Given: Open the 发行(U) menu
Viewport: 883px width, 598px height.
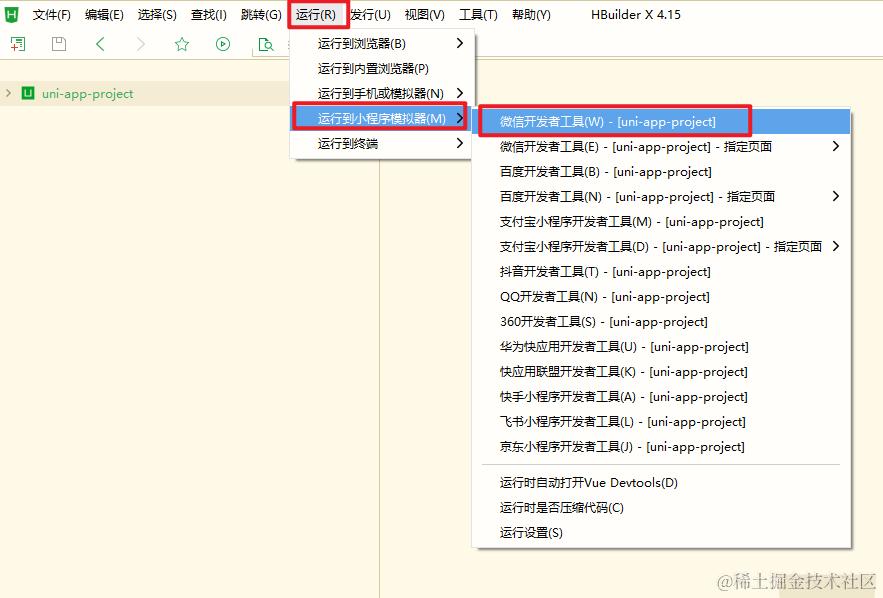Looking at the screenshot, I should pyautogui.click(x=370, y=15).
